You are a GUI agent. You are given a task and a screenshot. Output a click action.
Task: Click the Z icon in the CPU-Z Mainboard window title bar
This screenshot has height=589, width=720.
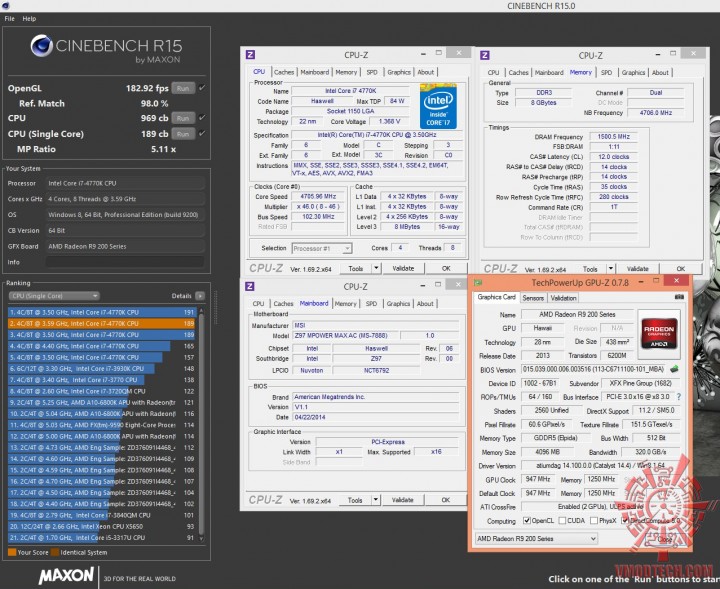(250, 286)
